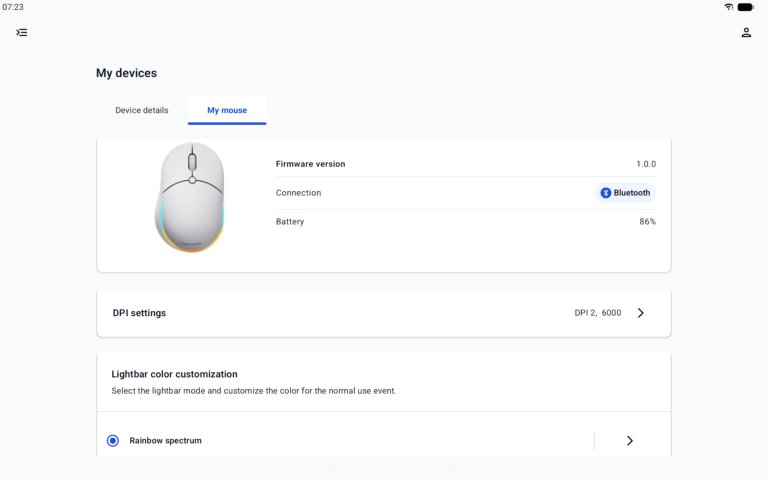Select the Rainbow spectrum radio button
The height and width of the screenshot is (480, 768).
click(x=113, y=440)
